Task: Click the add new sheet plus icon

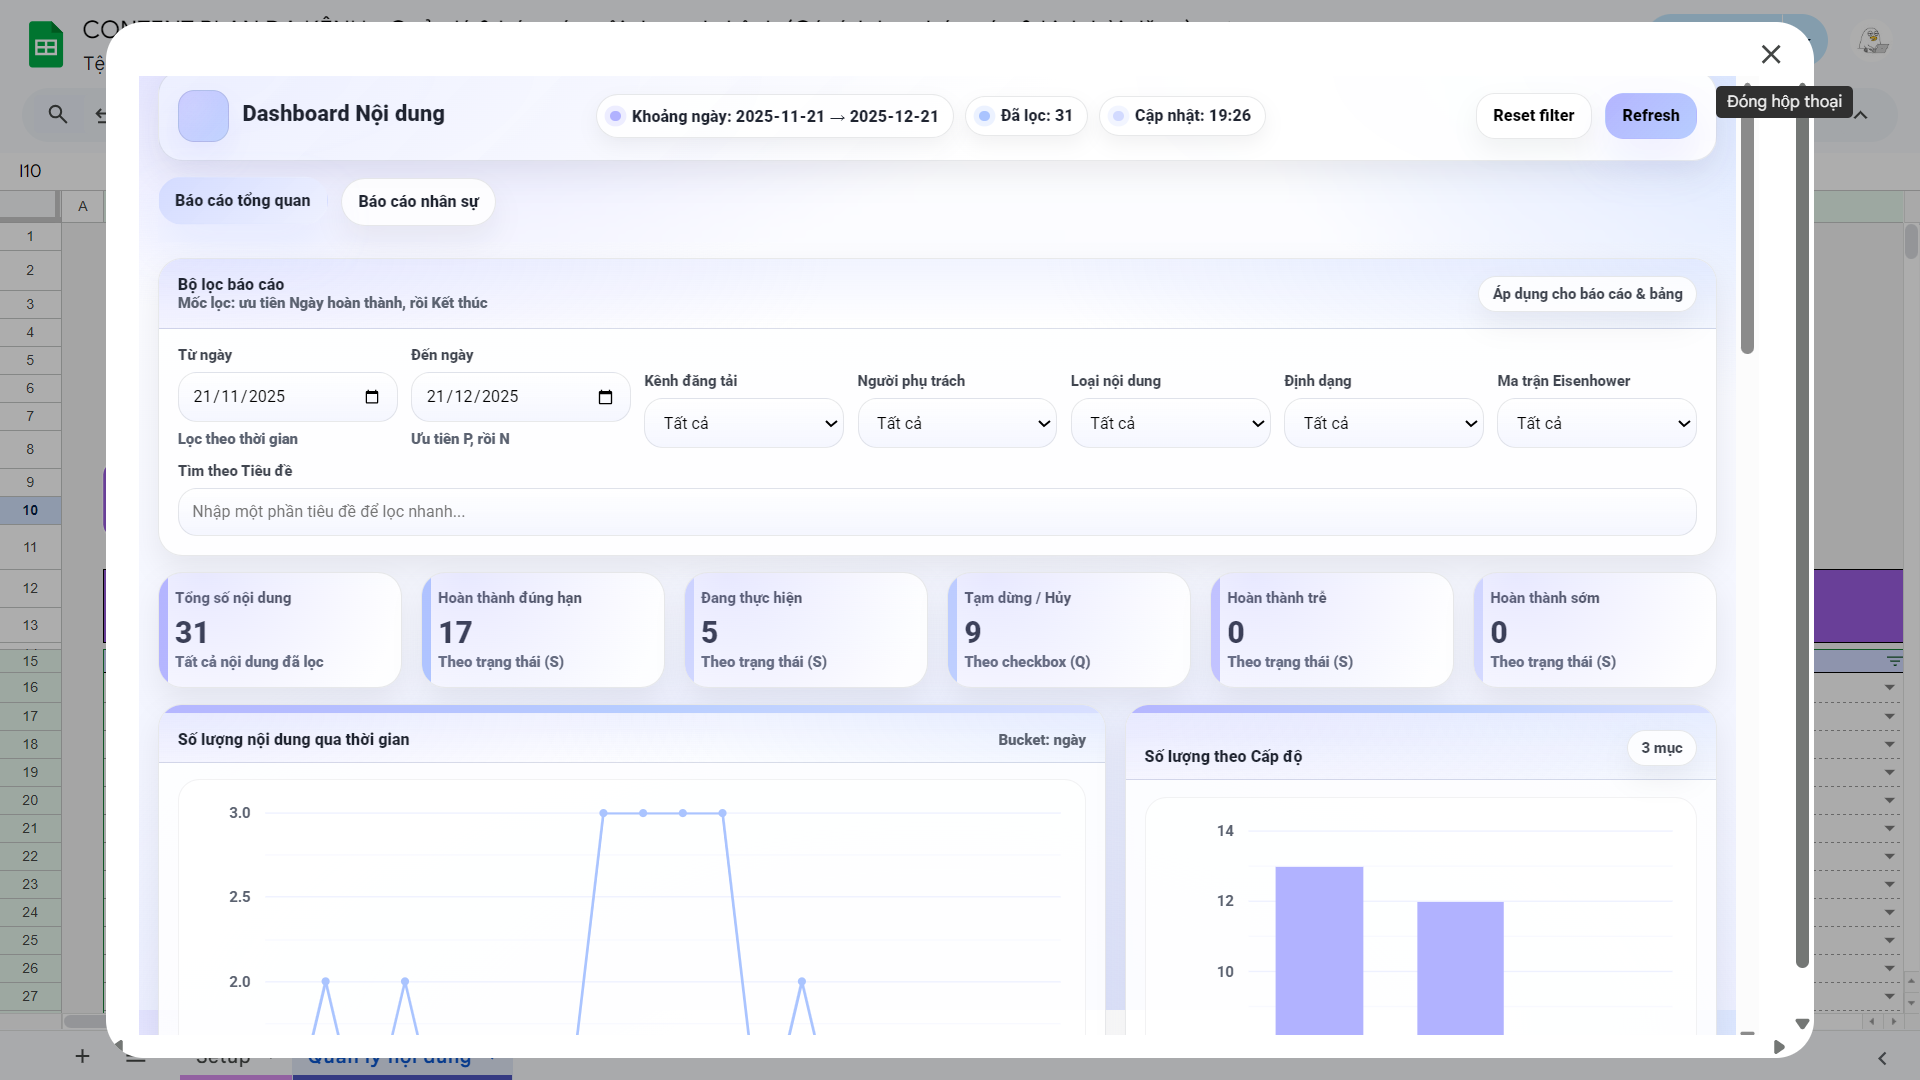Action: click(x=82, y=1056)
